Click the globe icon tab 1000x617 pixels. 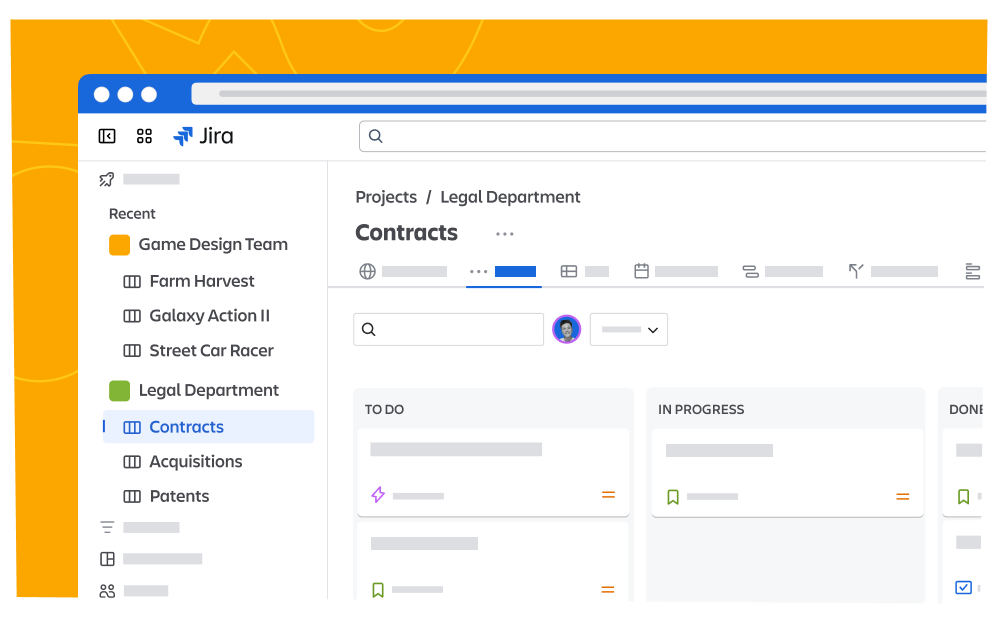pos(368,271)
